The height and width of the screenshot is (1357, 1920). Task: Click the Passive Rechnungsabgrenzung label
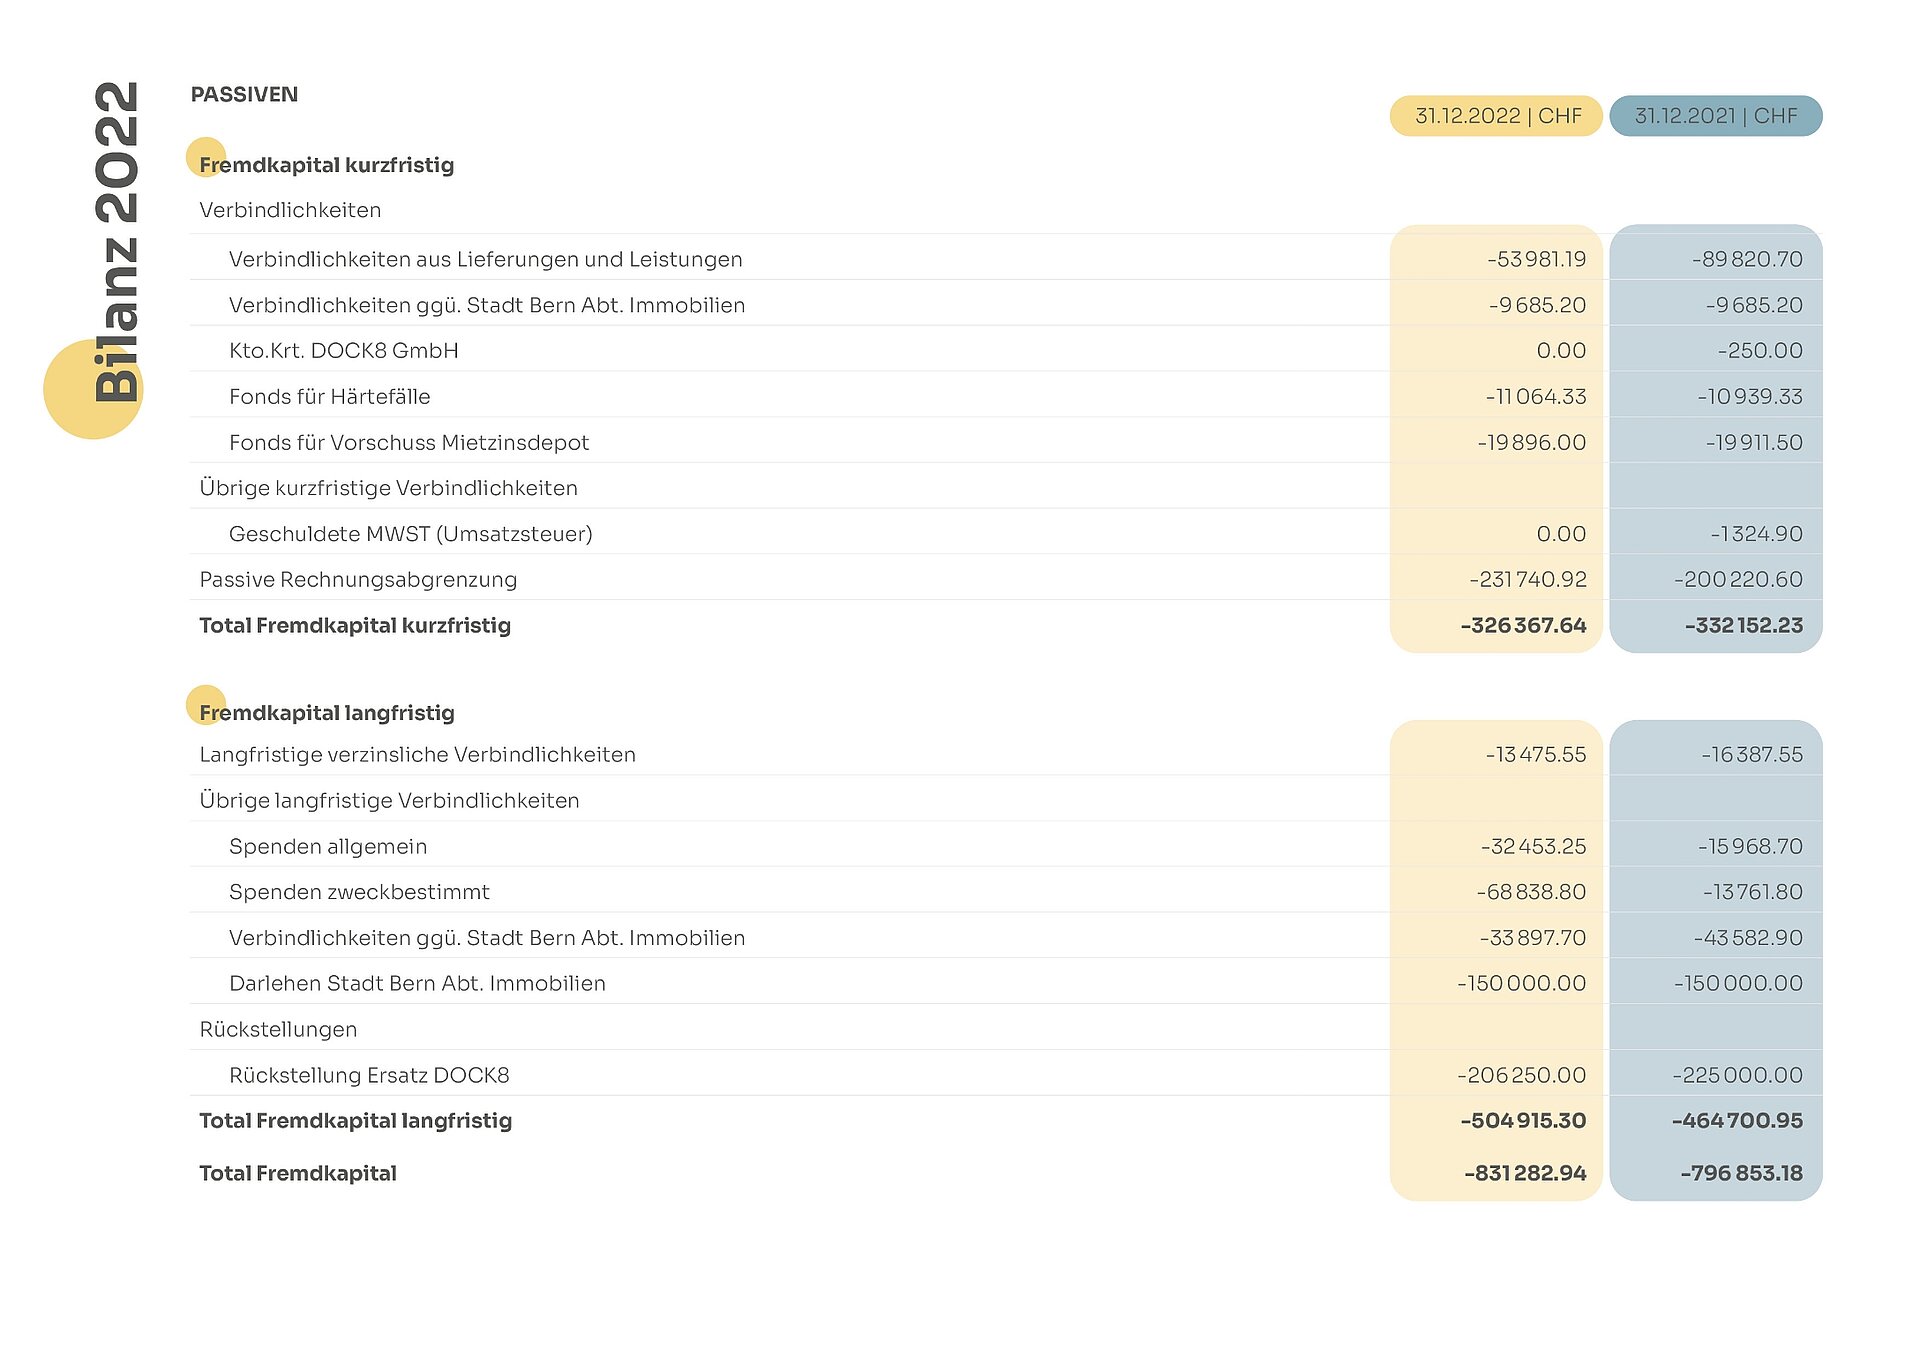(358, 580)
